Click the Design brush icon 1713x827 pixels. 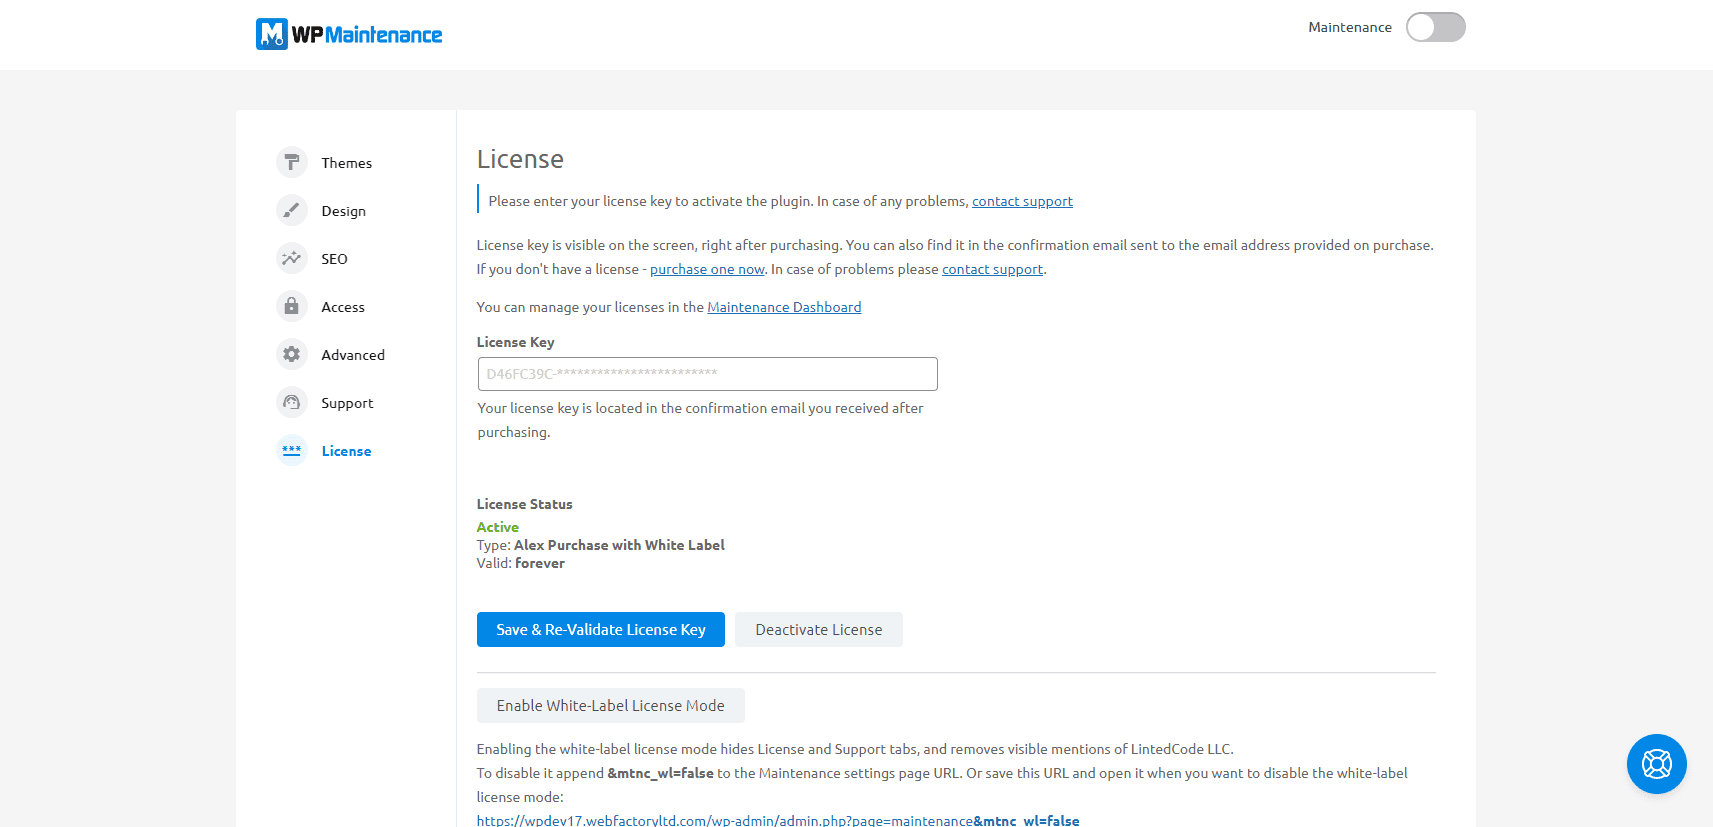(x=291, y=210)
